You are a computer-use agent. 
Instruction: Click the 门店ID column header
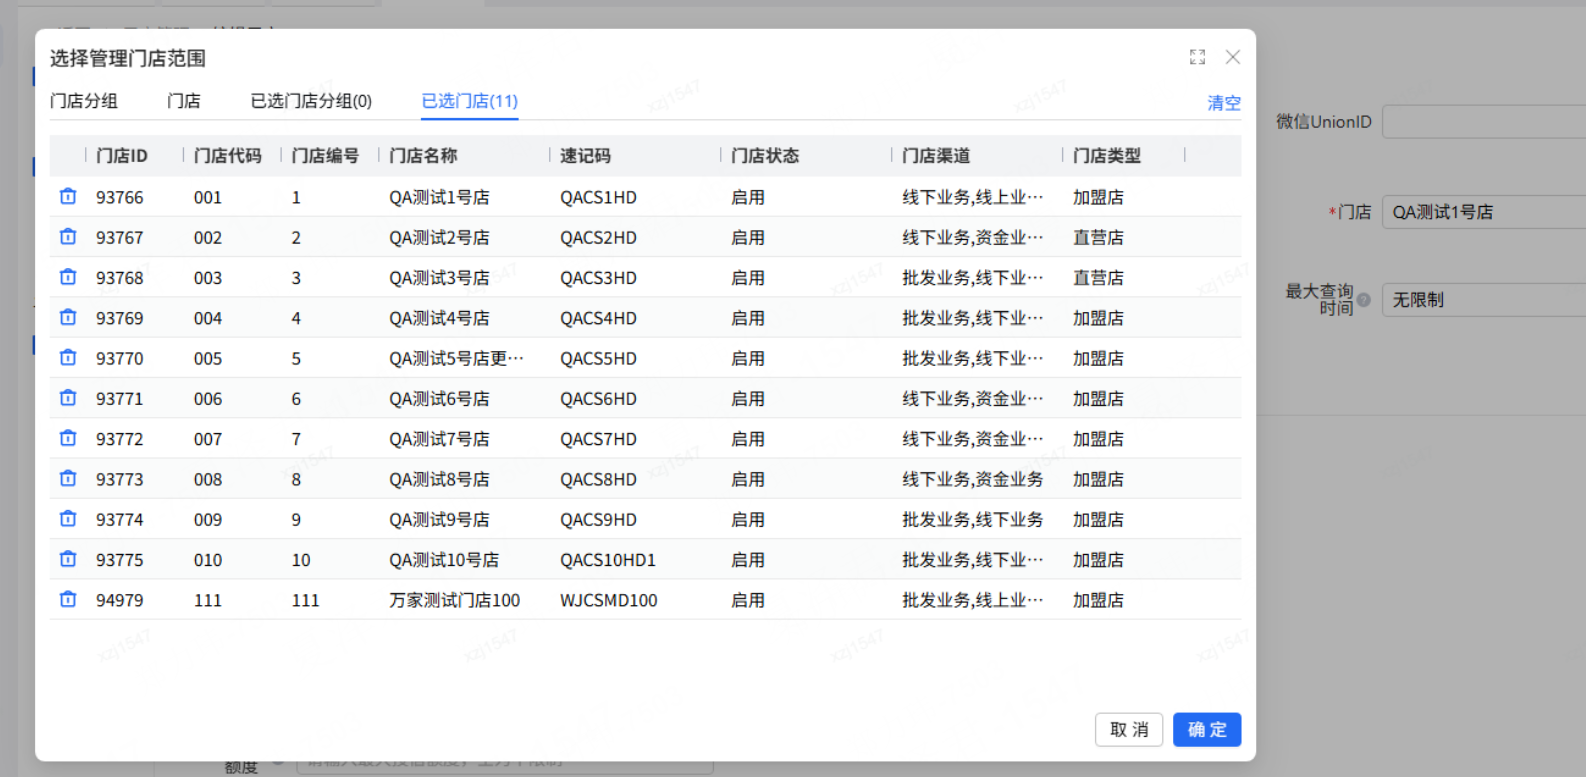click(122, 156)
